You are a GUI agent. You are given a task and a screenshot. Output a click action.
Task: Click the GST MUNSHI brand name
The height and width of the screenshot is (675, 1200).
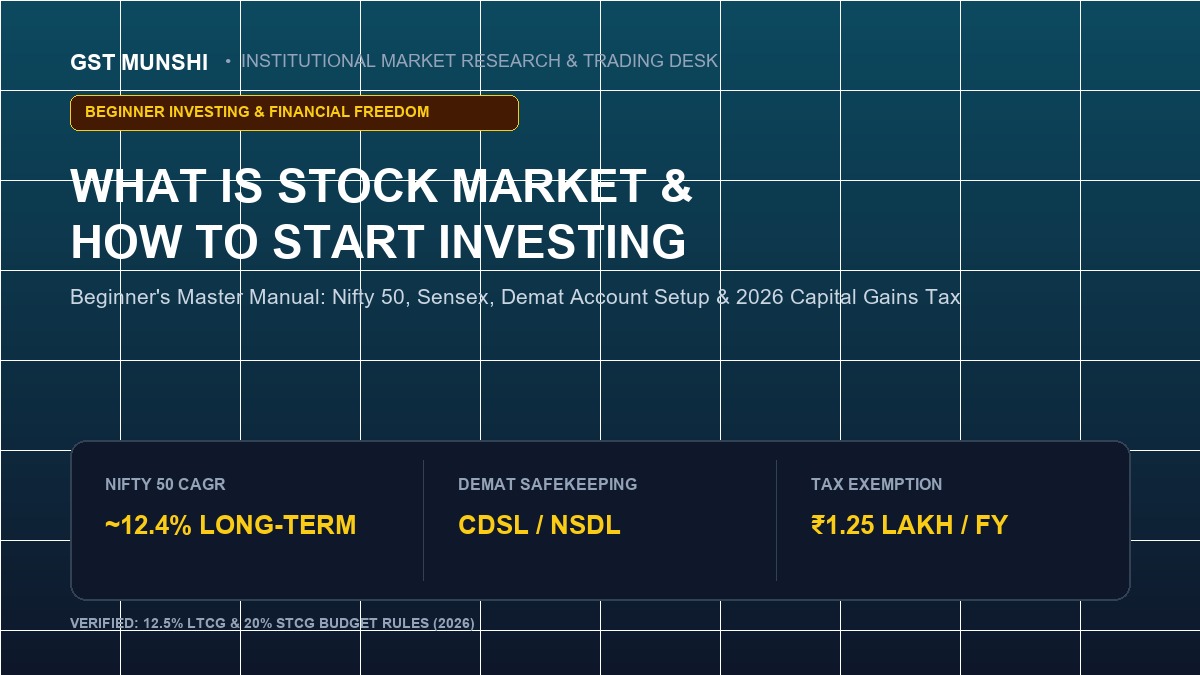[139, 62]
